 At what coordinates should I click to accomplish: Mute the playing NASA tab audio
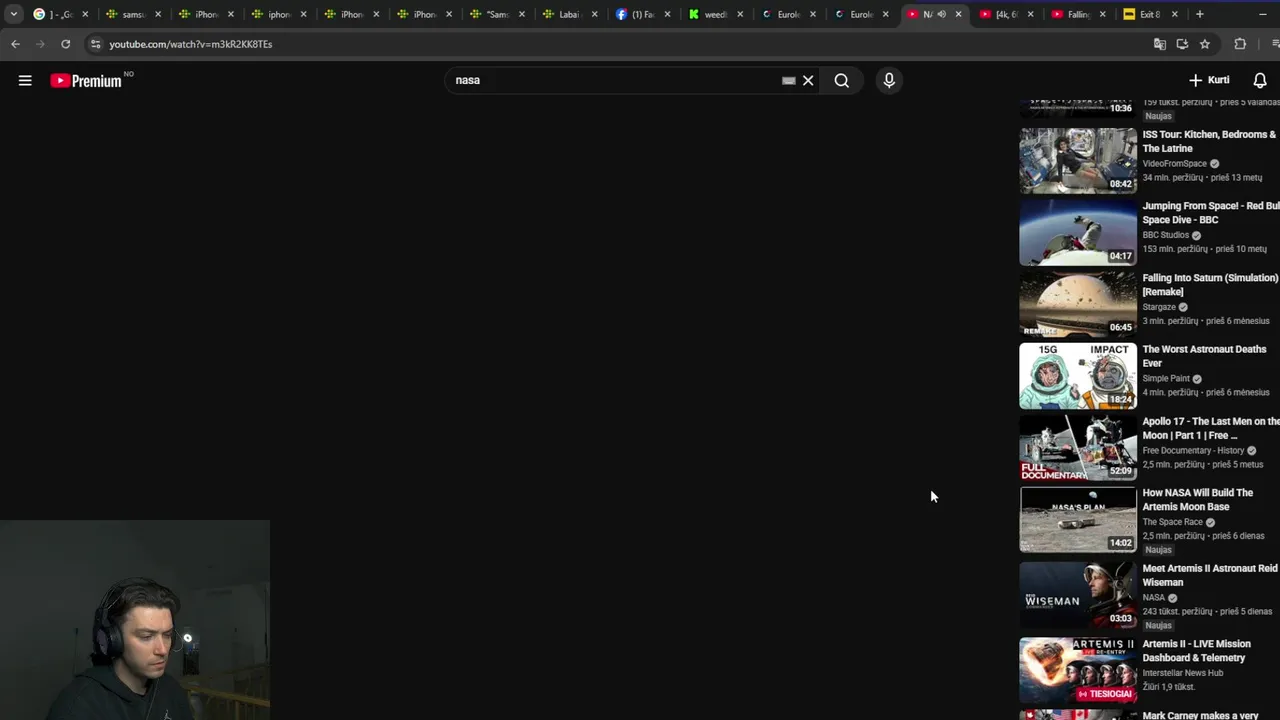coord(941,14)
